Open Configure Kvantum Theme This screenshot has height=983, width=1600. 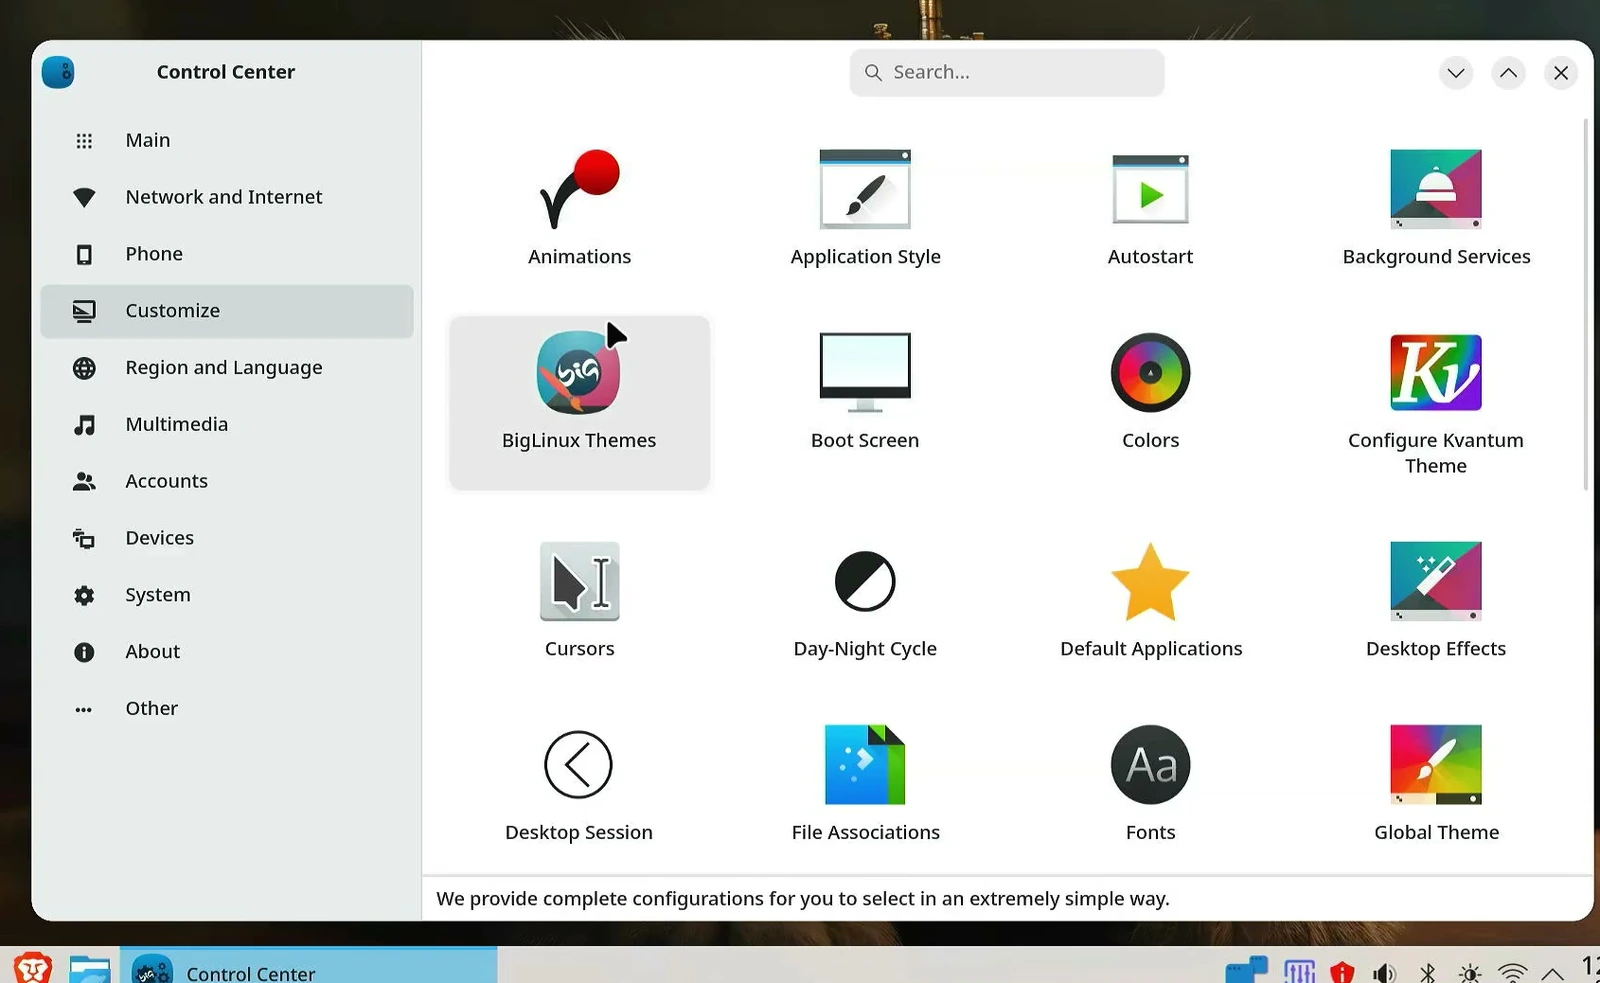point(1436,402)
